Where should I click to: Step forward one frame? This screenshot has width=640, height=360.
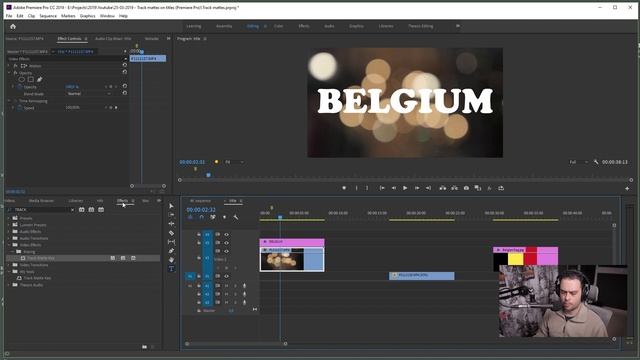point(417,188)
